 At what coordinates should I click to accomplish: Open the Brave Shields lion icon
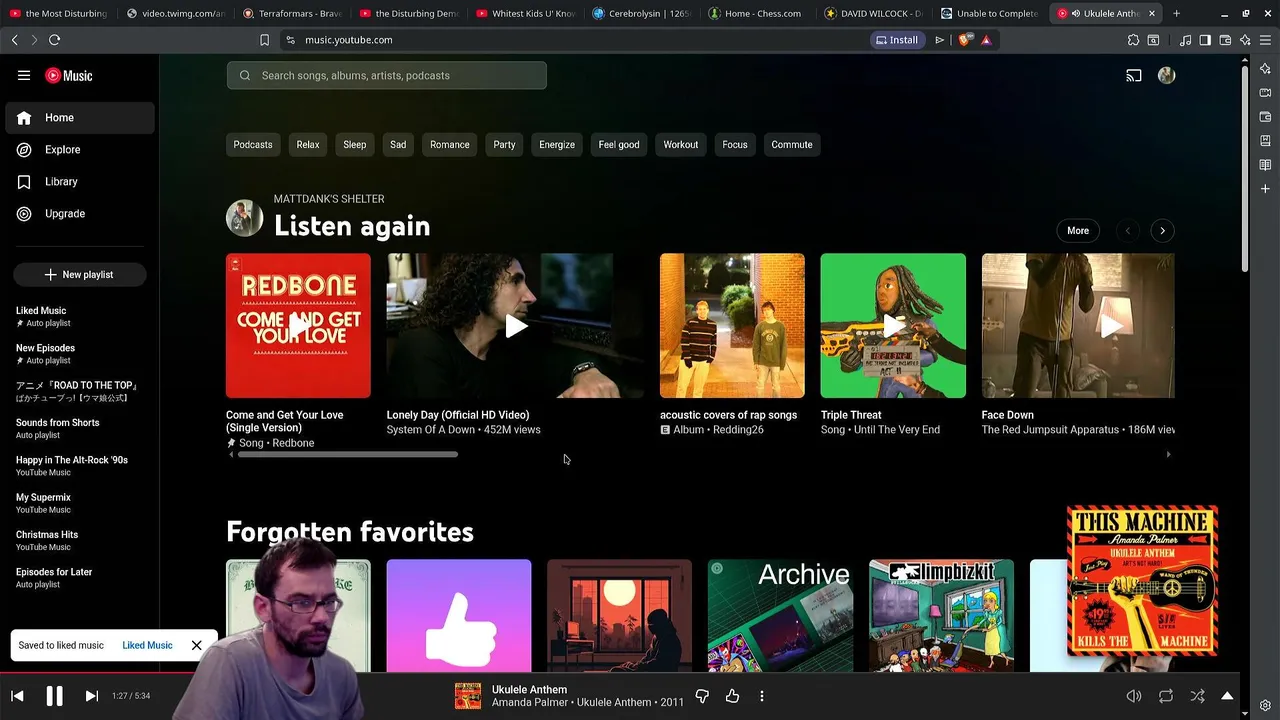[x=964, y=40]
